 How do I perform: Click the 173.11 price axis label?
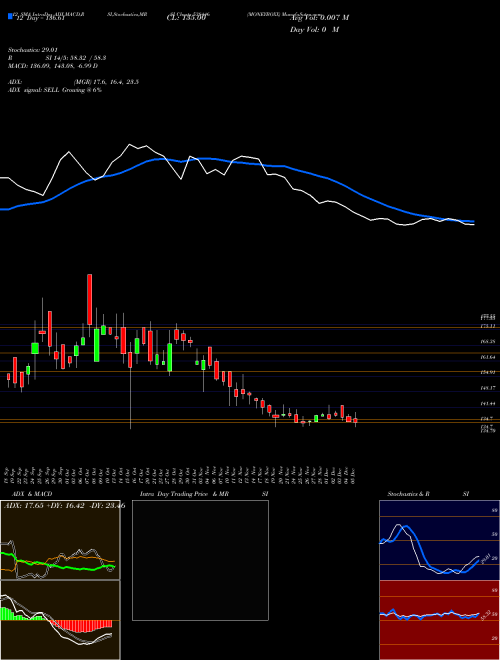487,327
